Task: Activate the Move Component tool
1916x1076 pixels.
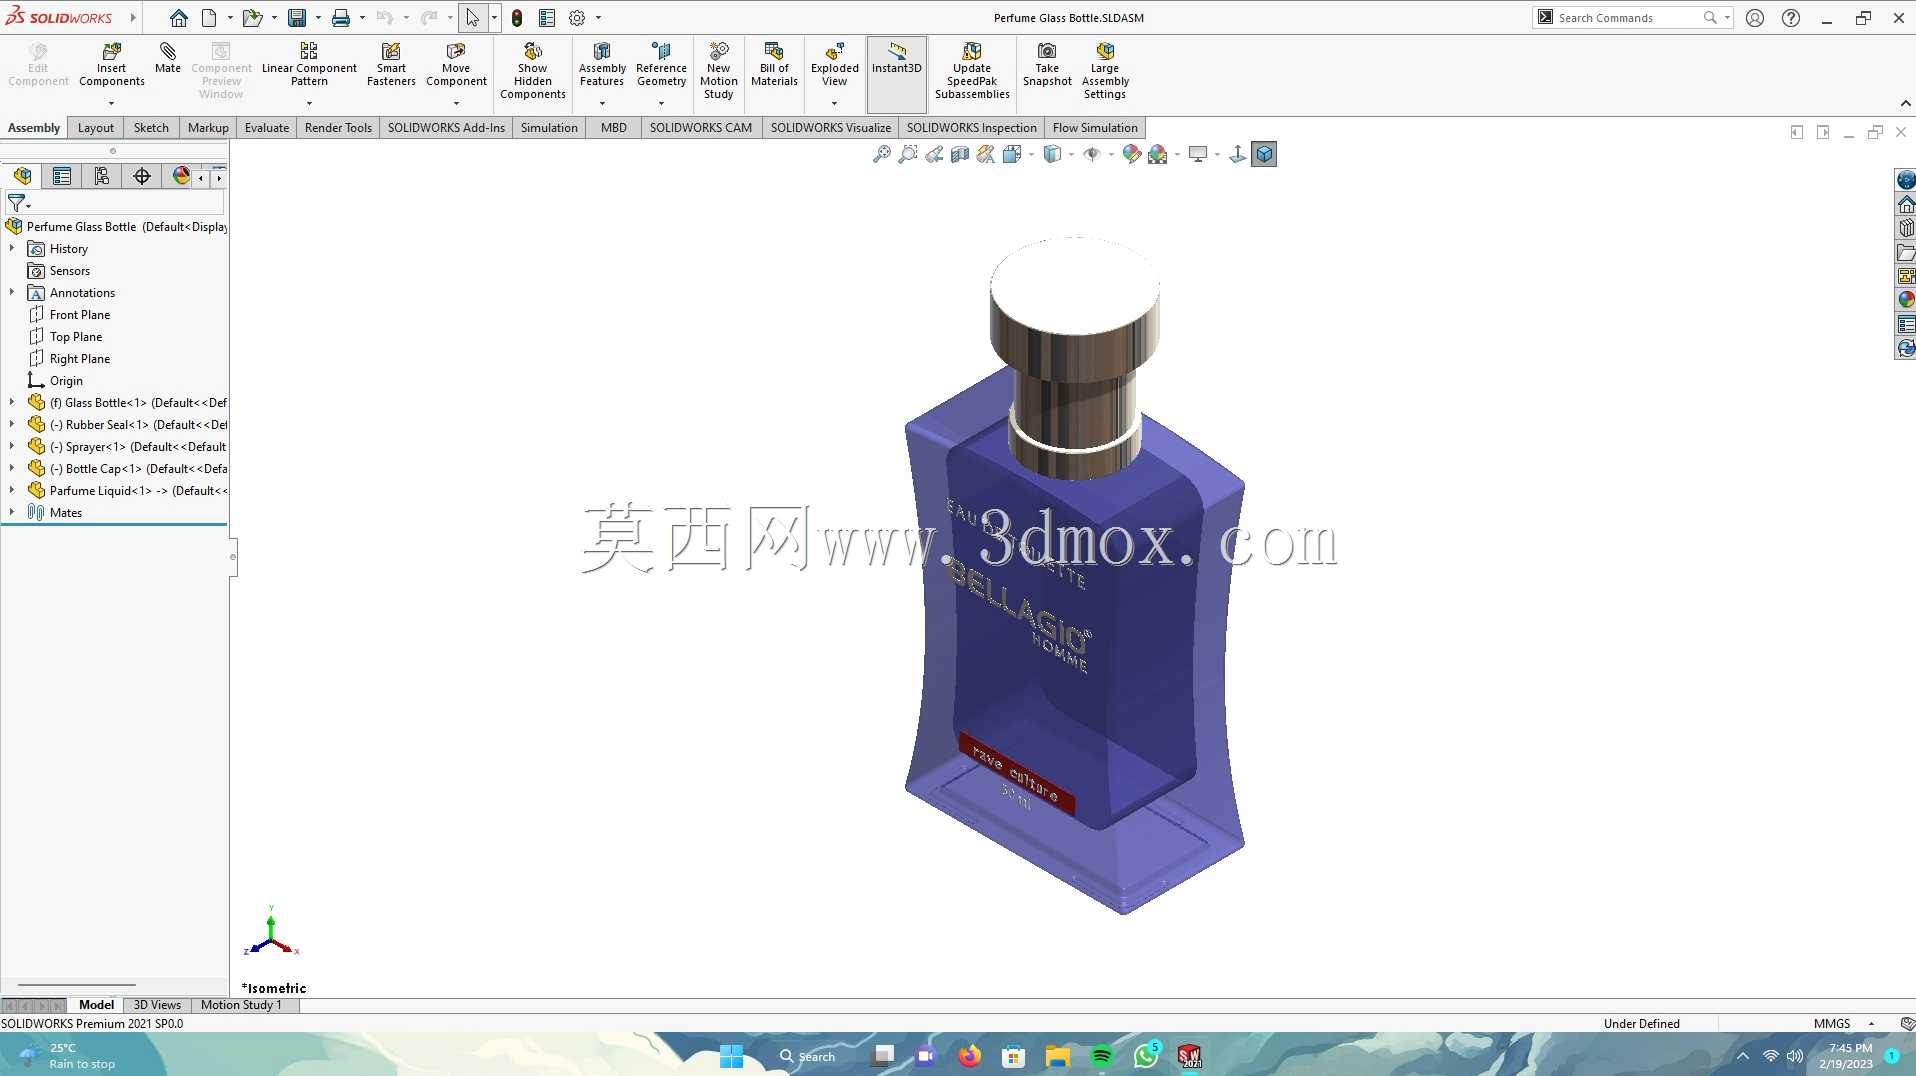Action: coord(456,65)
